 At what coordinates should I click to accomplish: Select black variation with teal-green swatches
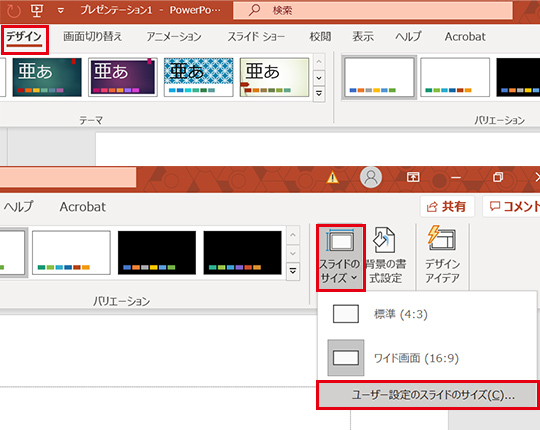pyautogui.click(x=242, y=253)
